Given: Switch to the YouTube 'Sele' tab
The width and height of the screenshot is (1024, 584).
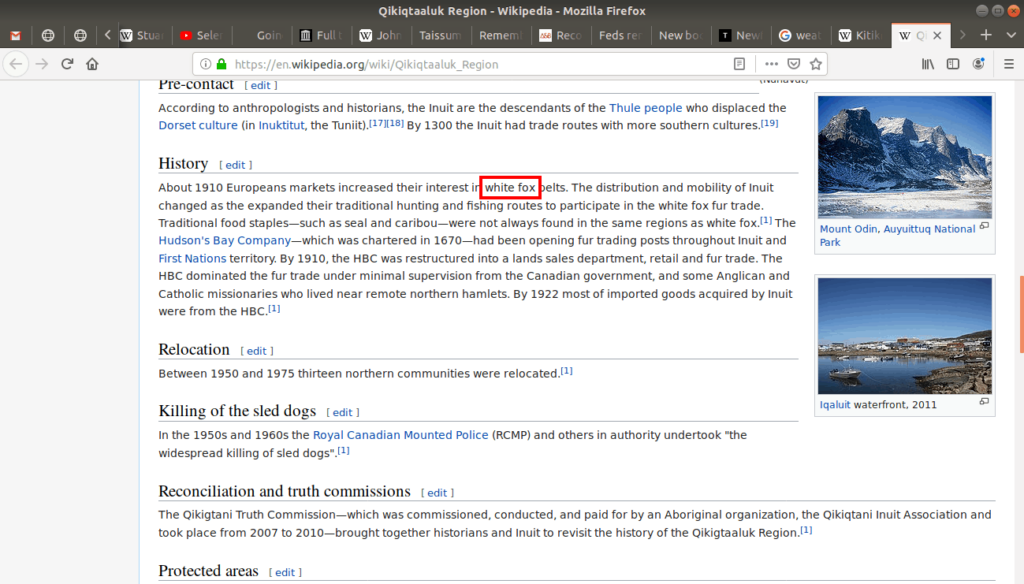Looking at the screenshot, I should [200, 35].
